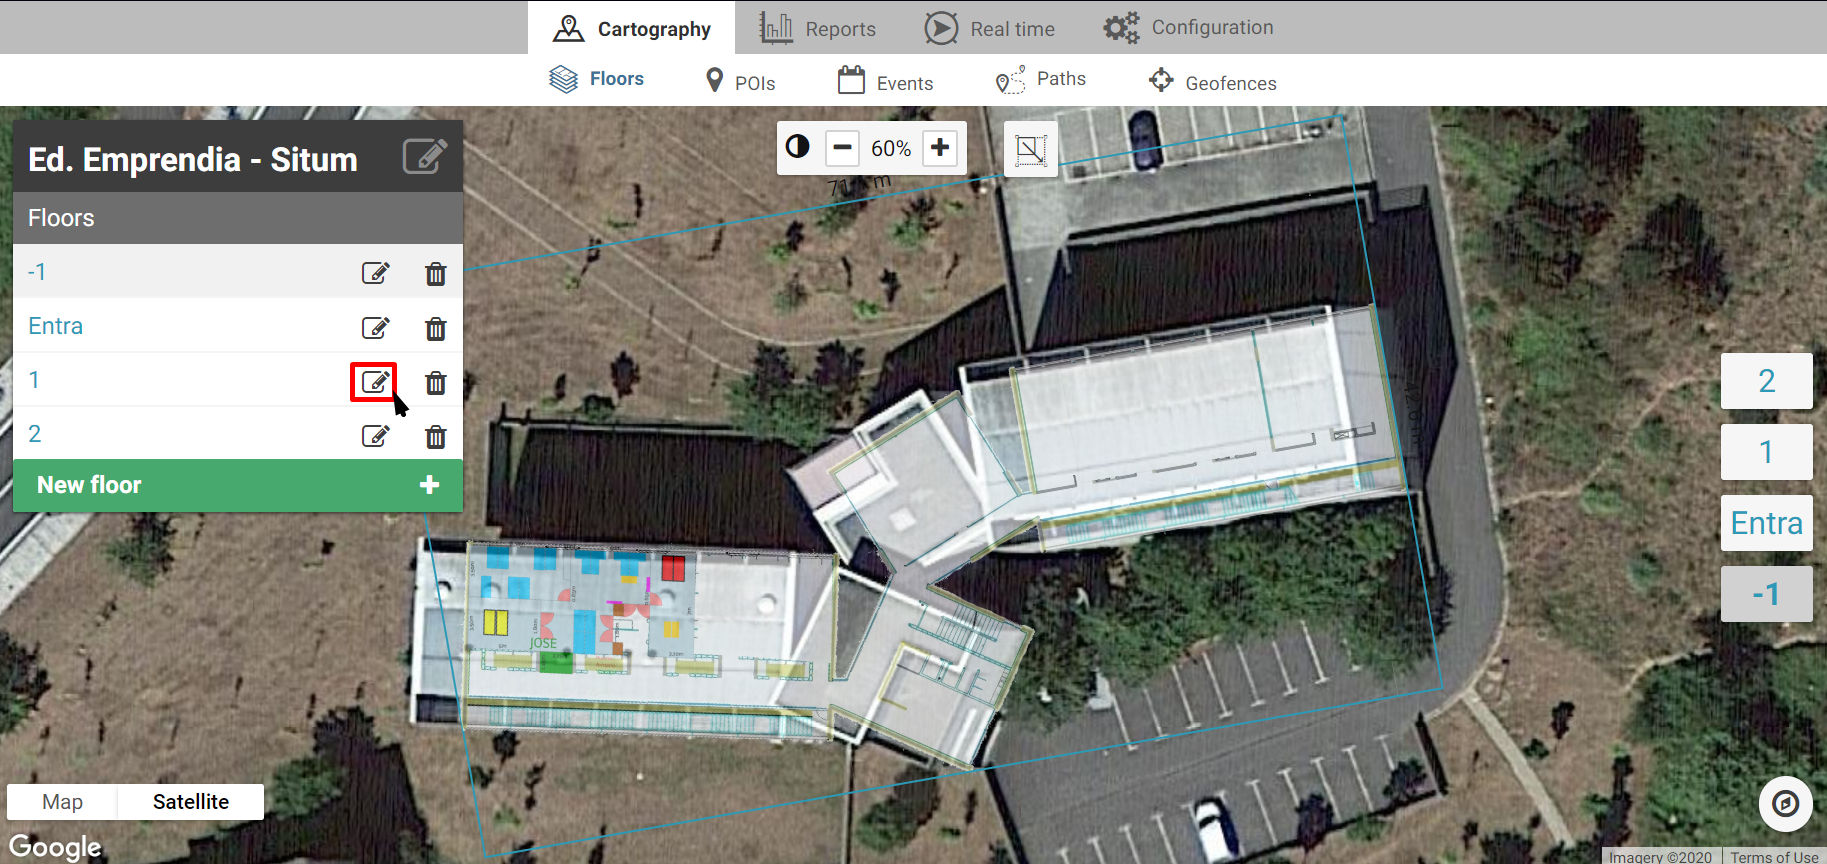Select floor 1 in the list

34,380
